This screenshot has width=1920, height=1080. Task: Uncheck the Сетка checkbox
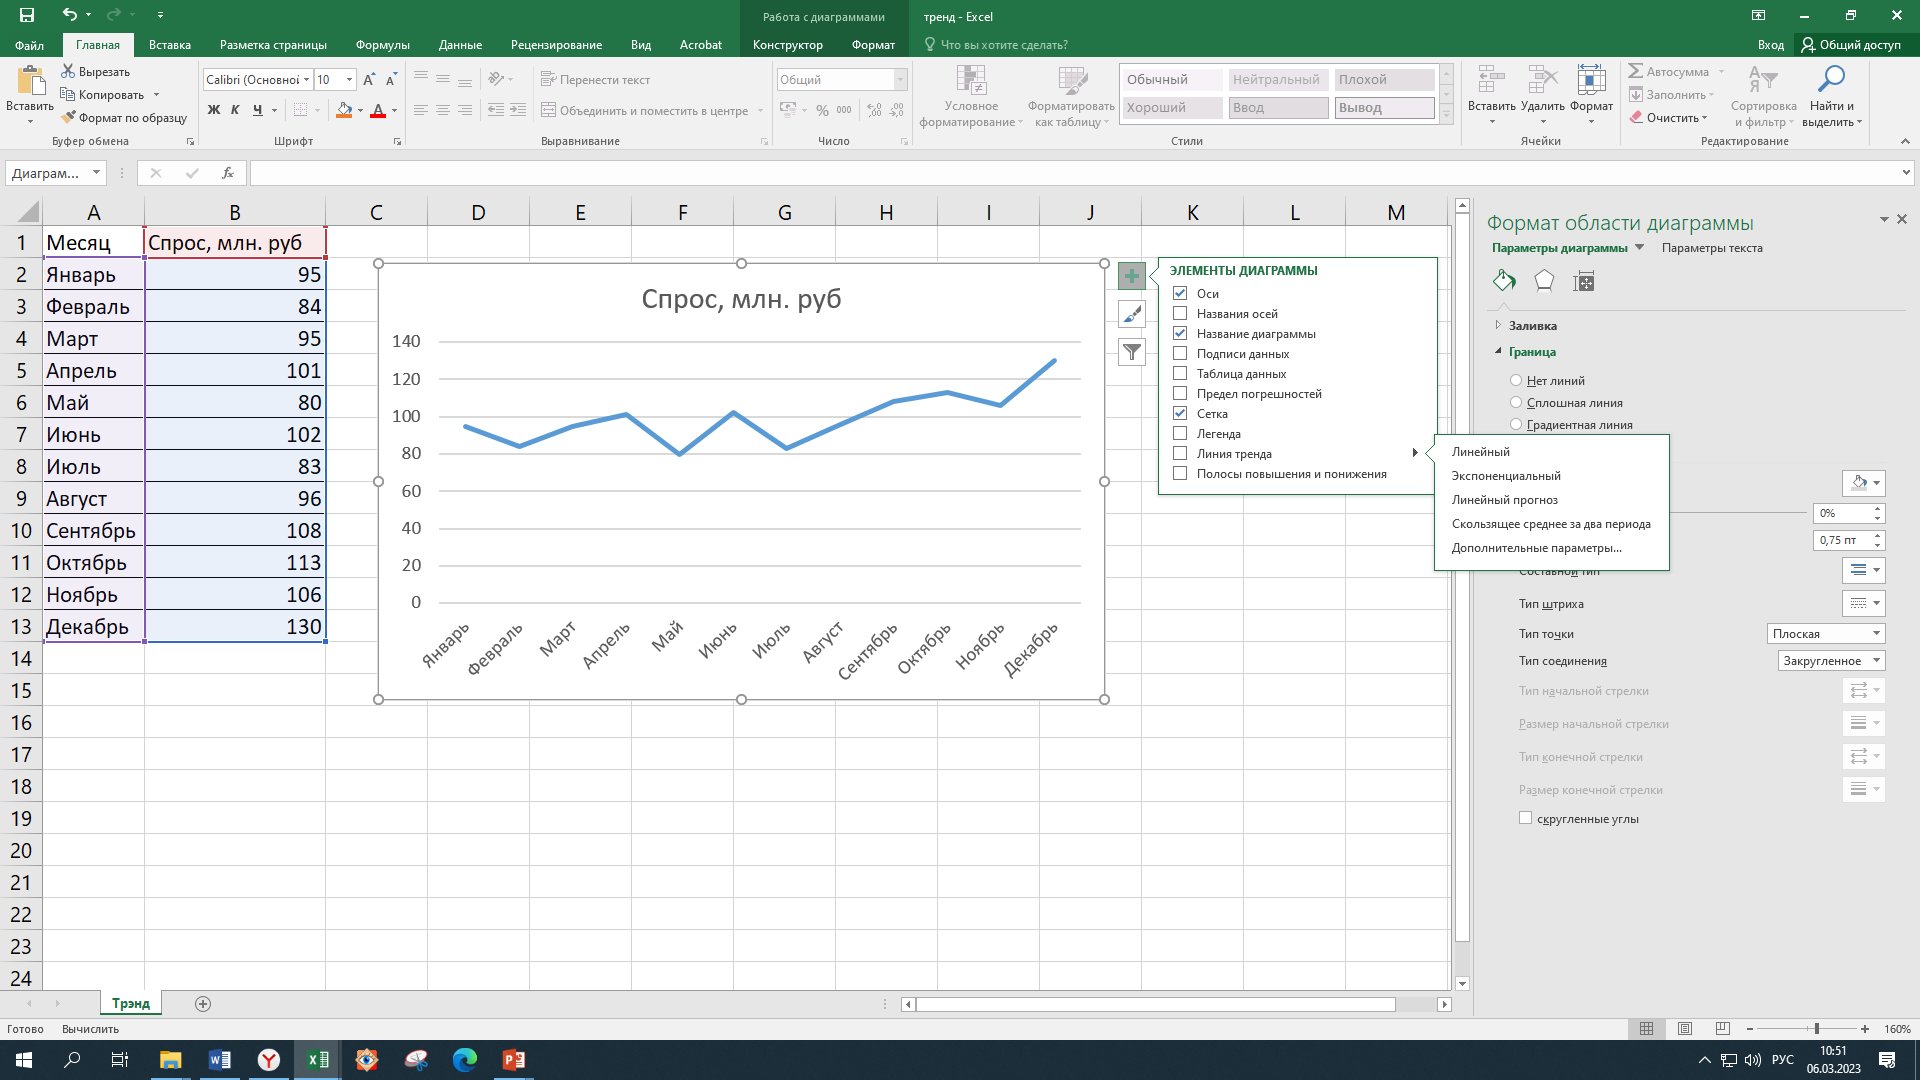click(1180, 414)
